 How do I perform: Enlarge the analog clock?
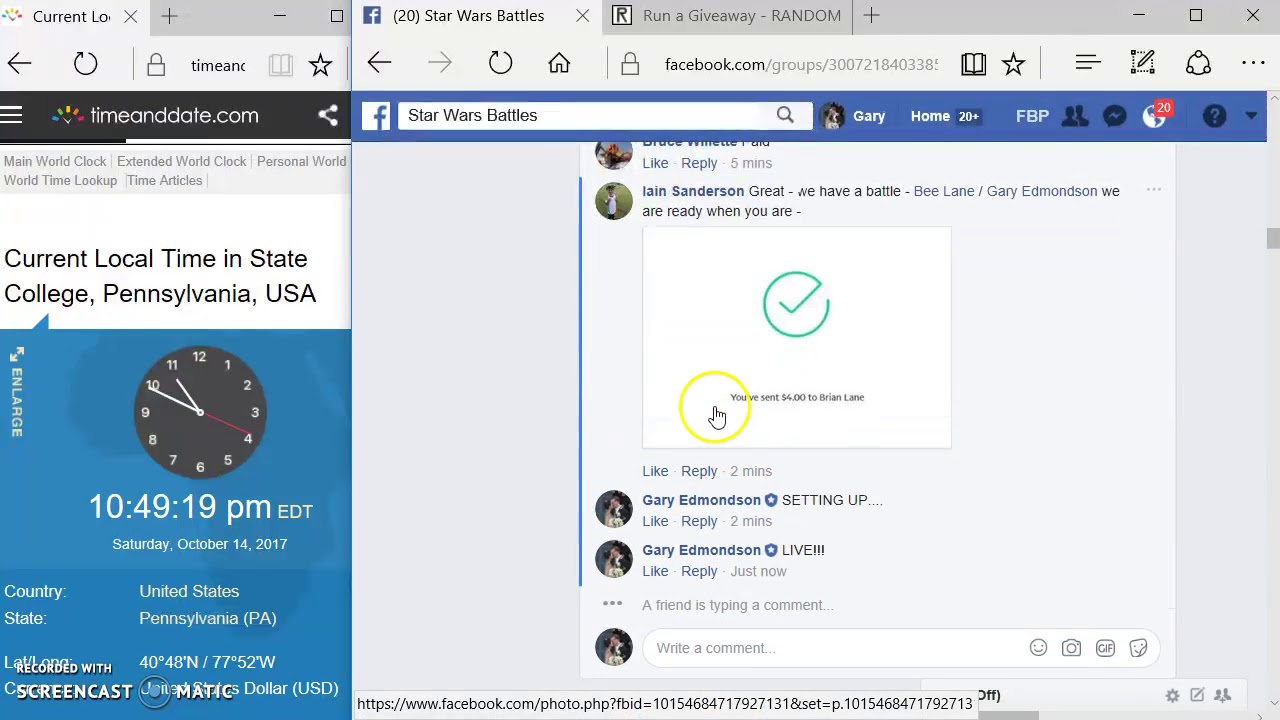[x=16, y=392]
